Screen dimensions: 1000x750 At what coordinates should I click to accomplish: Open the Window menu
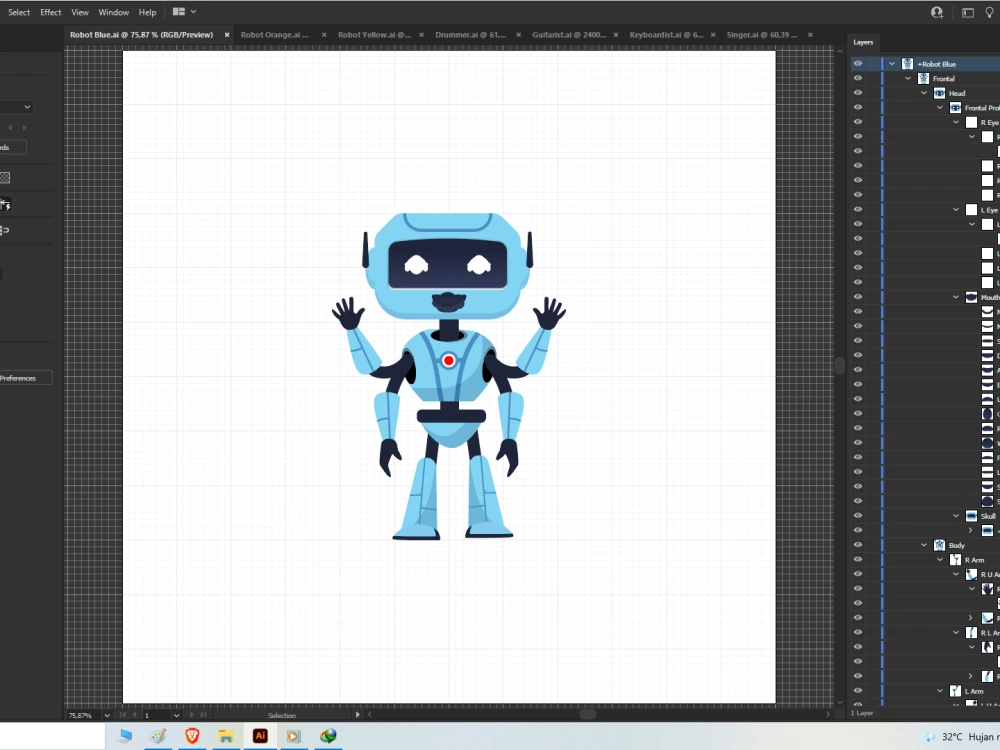[113, 12]
